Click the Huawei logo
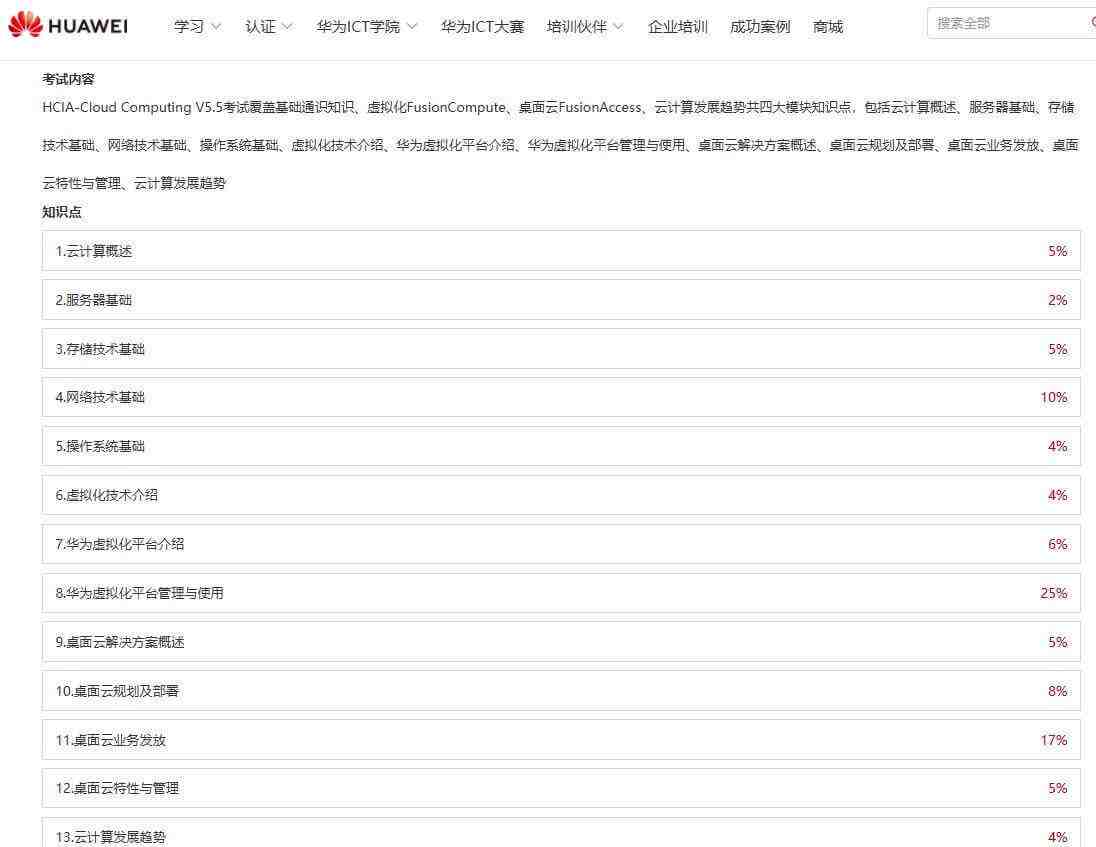1096x847 pixels. pos(68,26)
